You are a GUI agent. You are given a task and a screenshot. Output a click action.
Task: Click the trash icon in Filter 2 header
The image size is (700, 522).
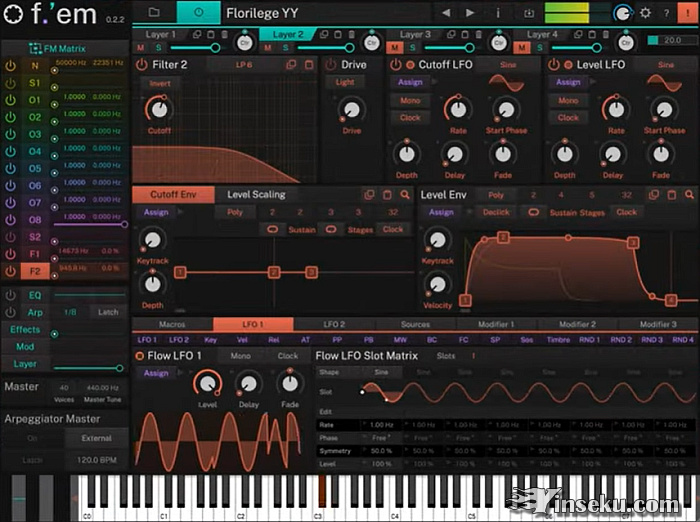[x=309, y=65]
